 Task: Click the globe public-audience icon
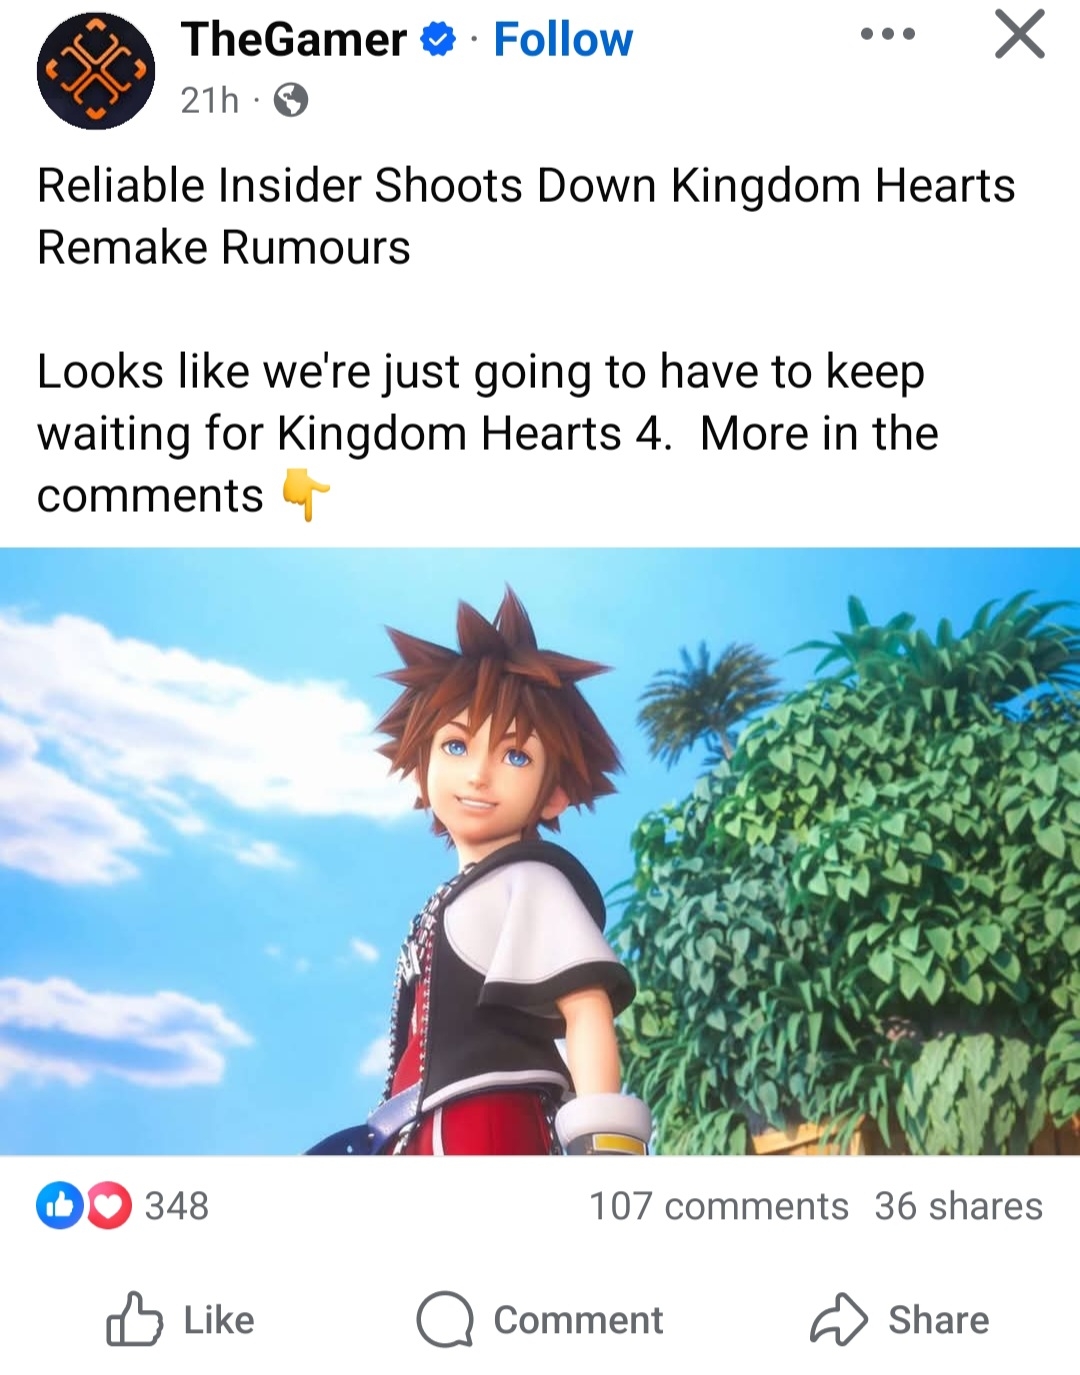click(x=291, y=100)
